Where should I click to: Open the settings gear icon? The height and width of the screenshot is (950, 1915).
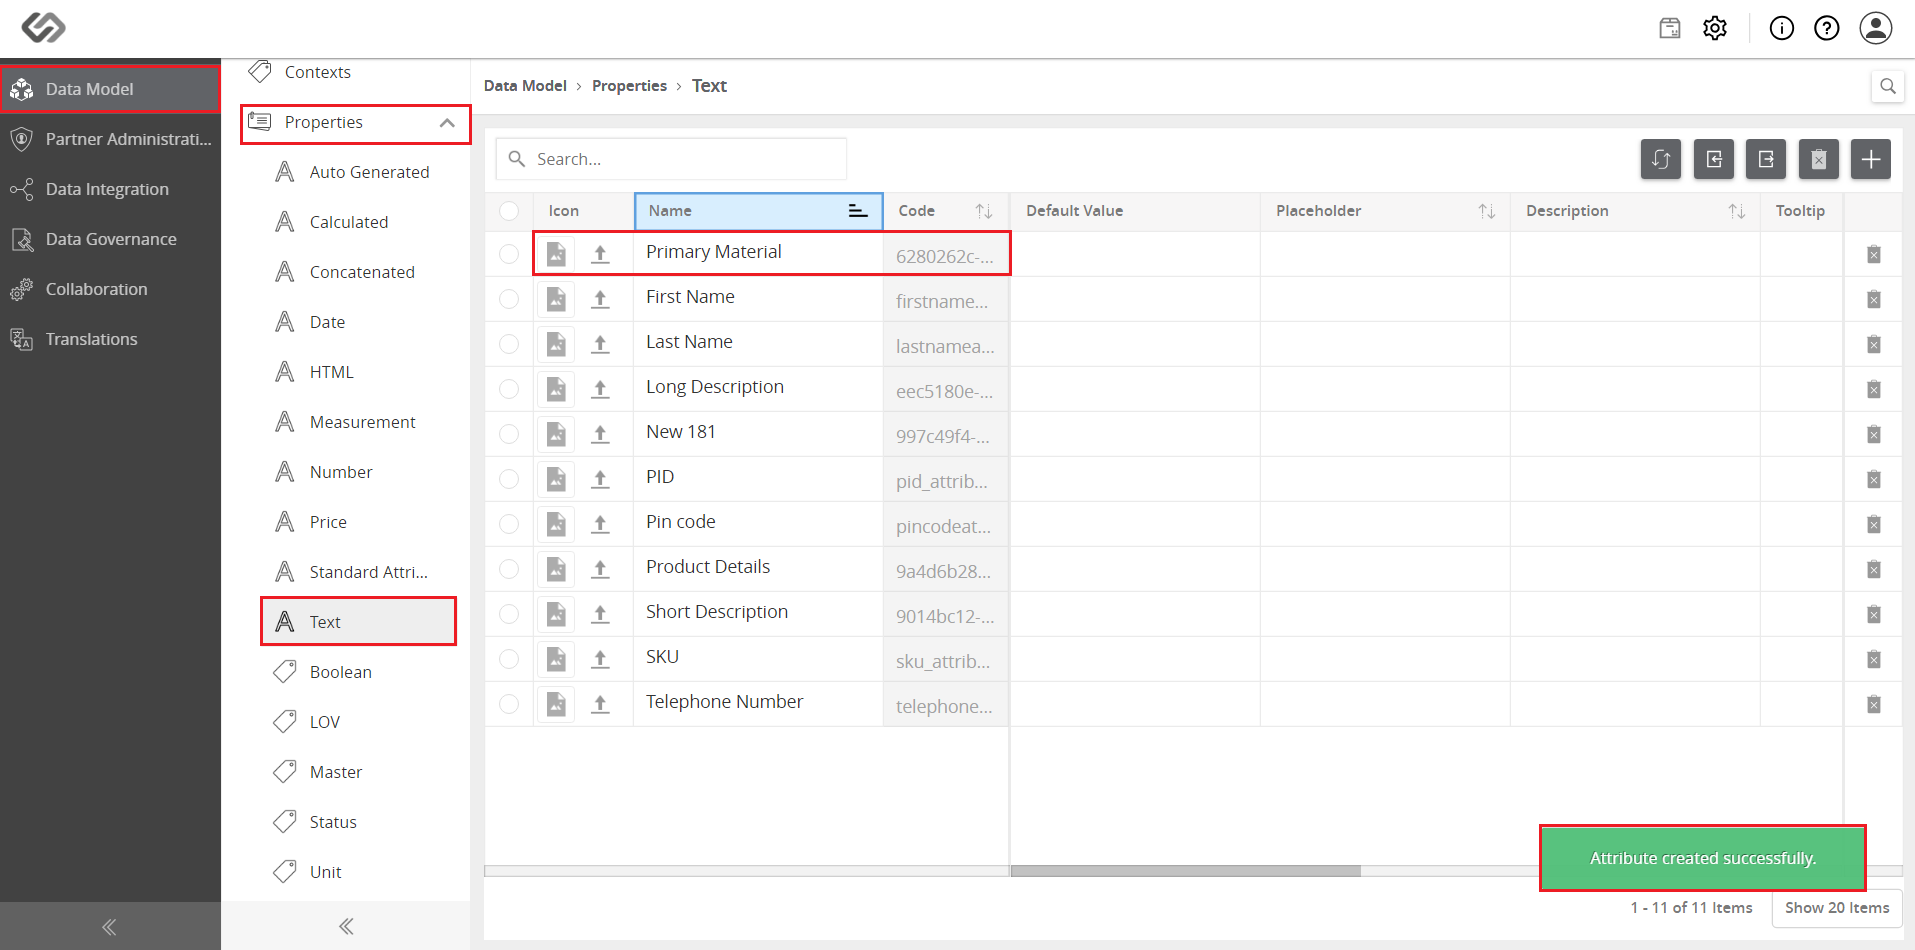point(1715,28)
